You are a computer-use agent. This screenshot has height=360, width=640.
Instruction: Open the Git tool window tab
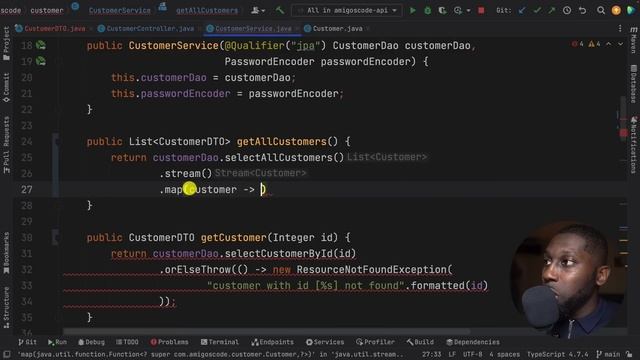pyautogui.click(x=27, y=342)
